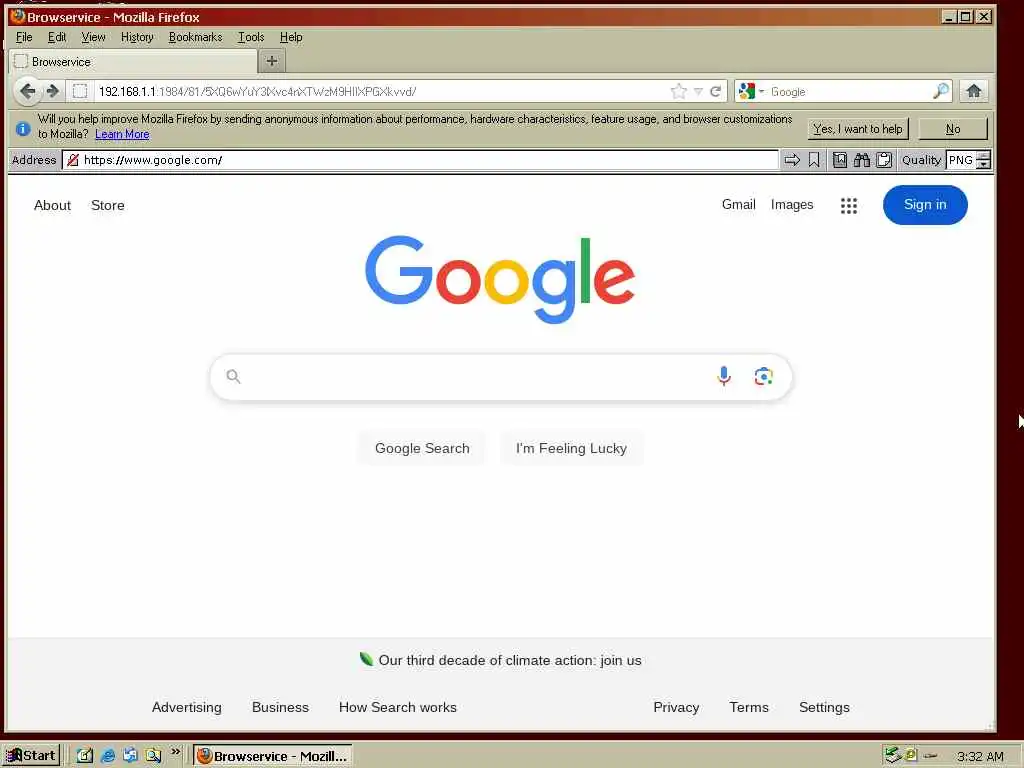The height and width of the screenshot is (768, 1024).
Task: Open the Advertising footer link
Action: click(x=187, y=707)
